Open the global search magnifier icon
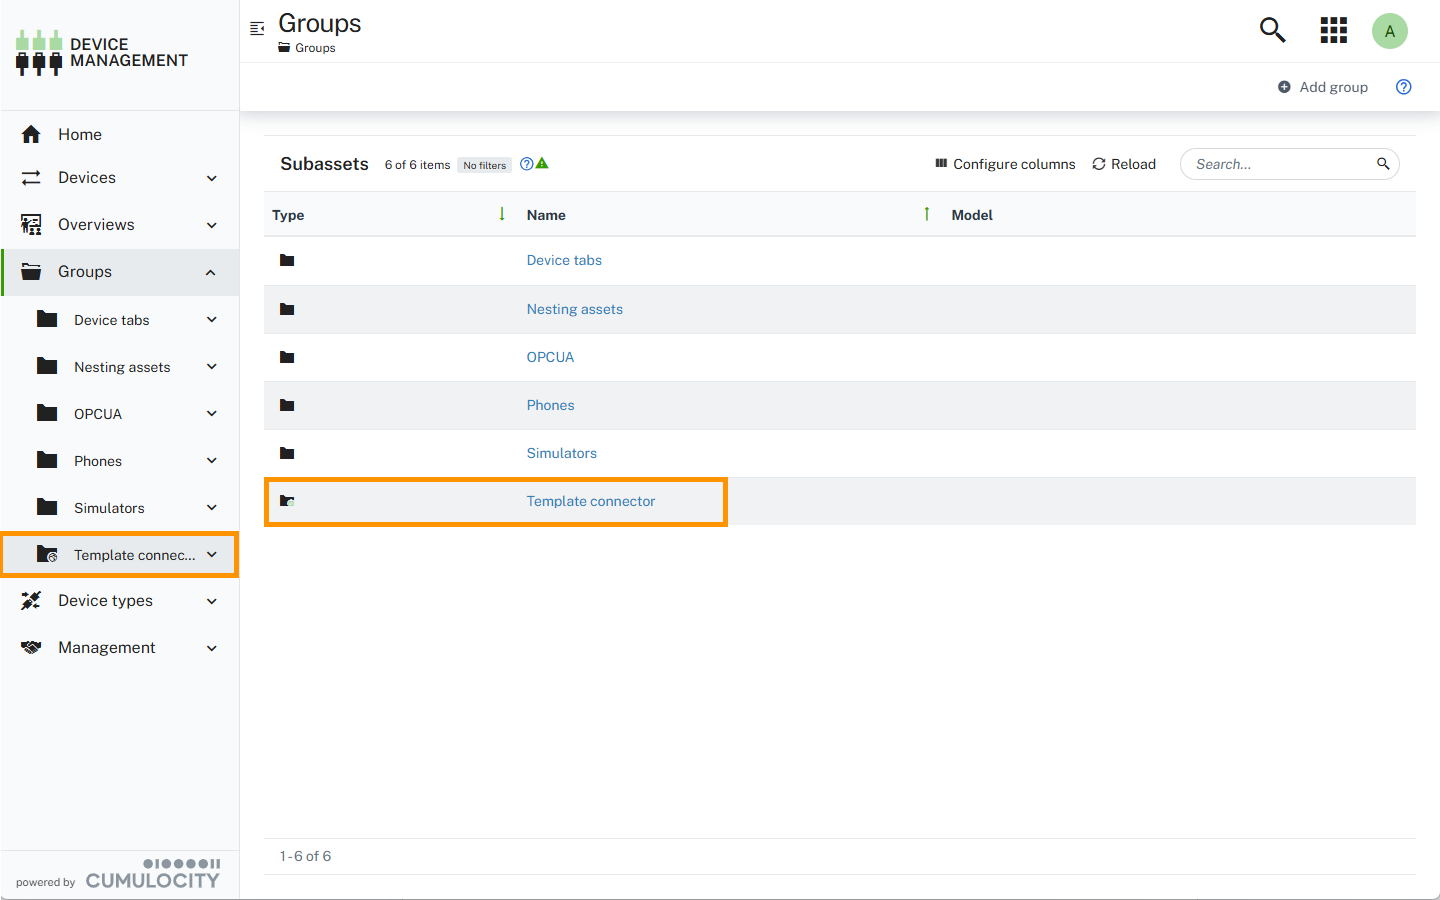This screenshot has height=900, width=1440. click(x=1272, y=30)
